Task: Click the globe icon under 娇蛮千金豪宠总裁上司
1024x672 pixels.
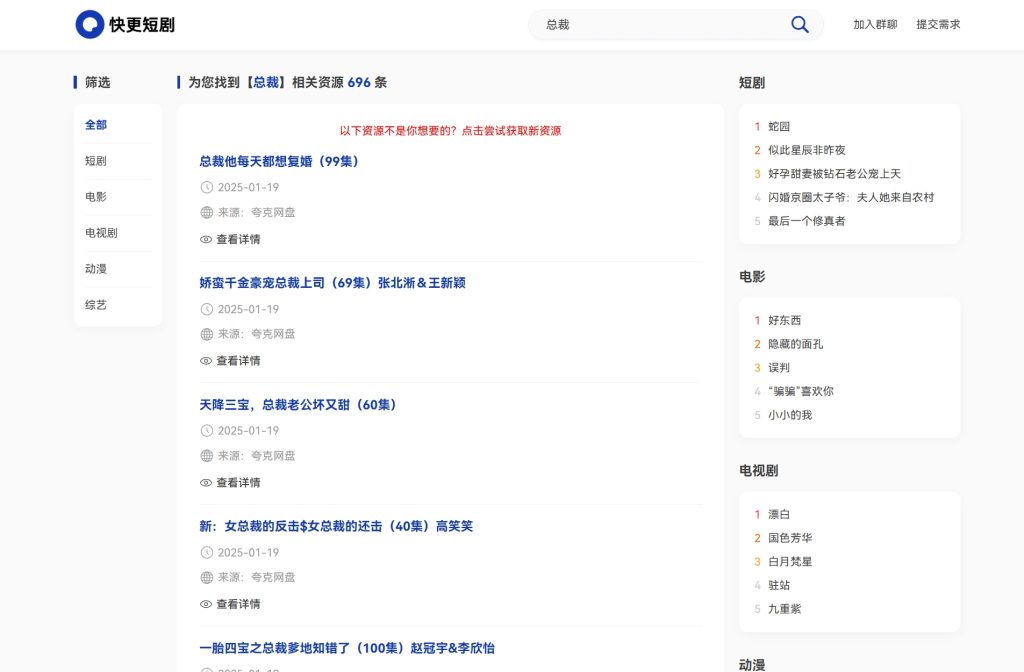Action: [207, 334]
